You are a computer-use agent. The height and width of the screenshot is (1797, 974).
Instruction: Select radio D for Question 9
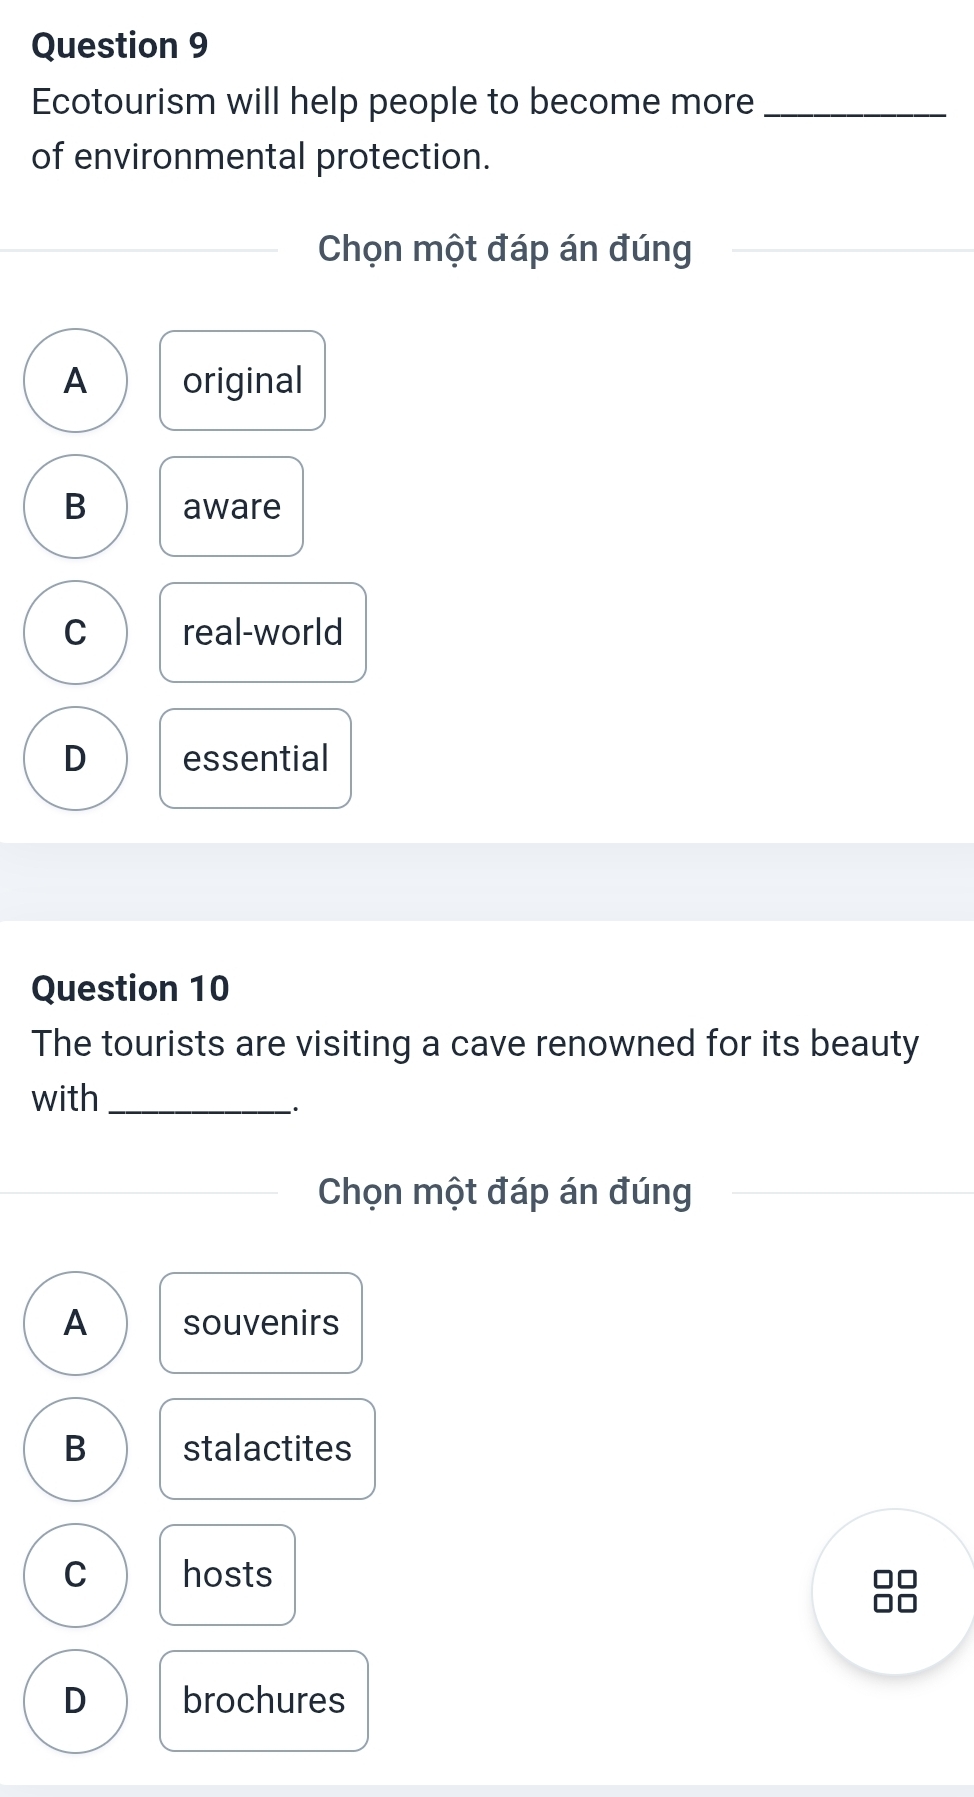point(76,758)
